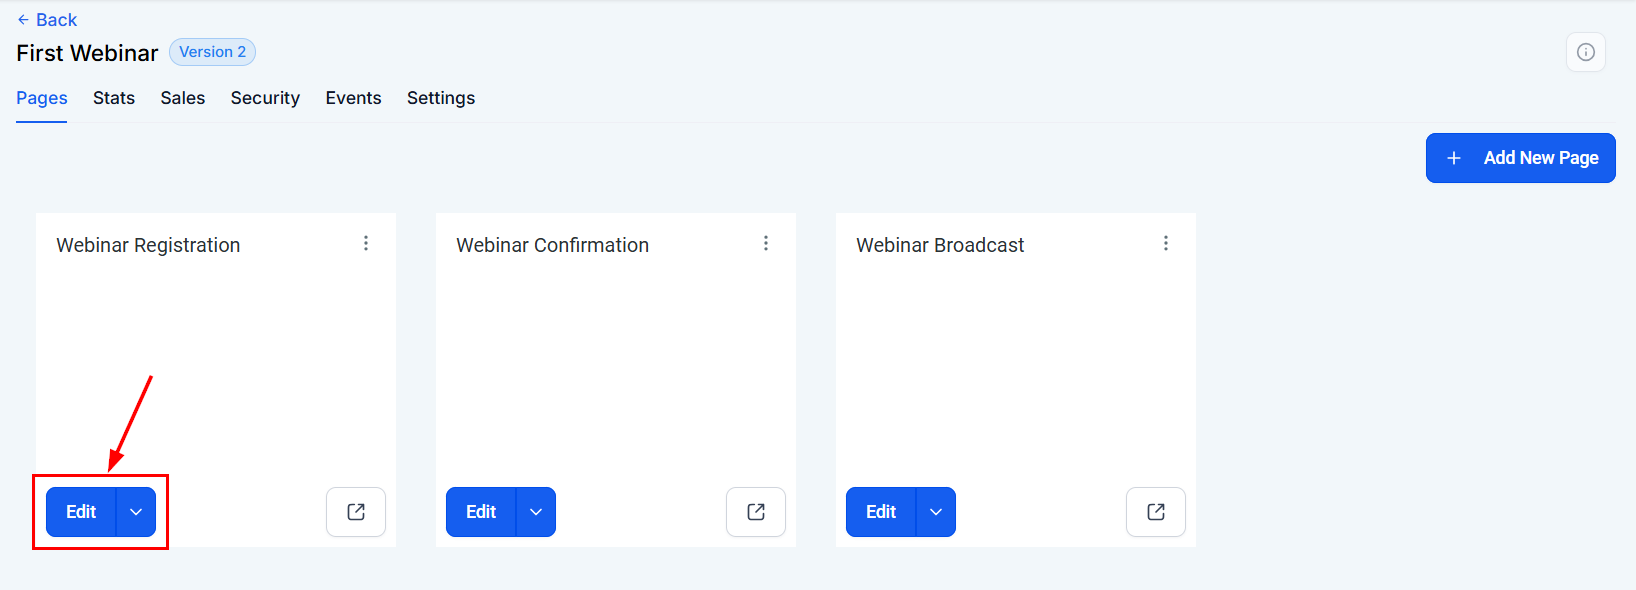Expand Edit dropdown for Webinar Confirmation
Image resolution: width=1636 pixels, height=590 pixels.
click(536, 512)
